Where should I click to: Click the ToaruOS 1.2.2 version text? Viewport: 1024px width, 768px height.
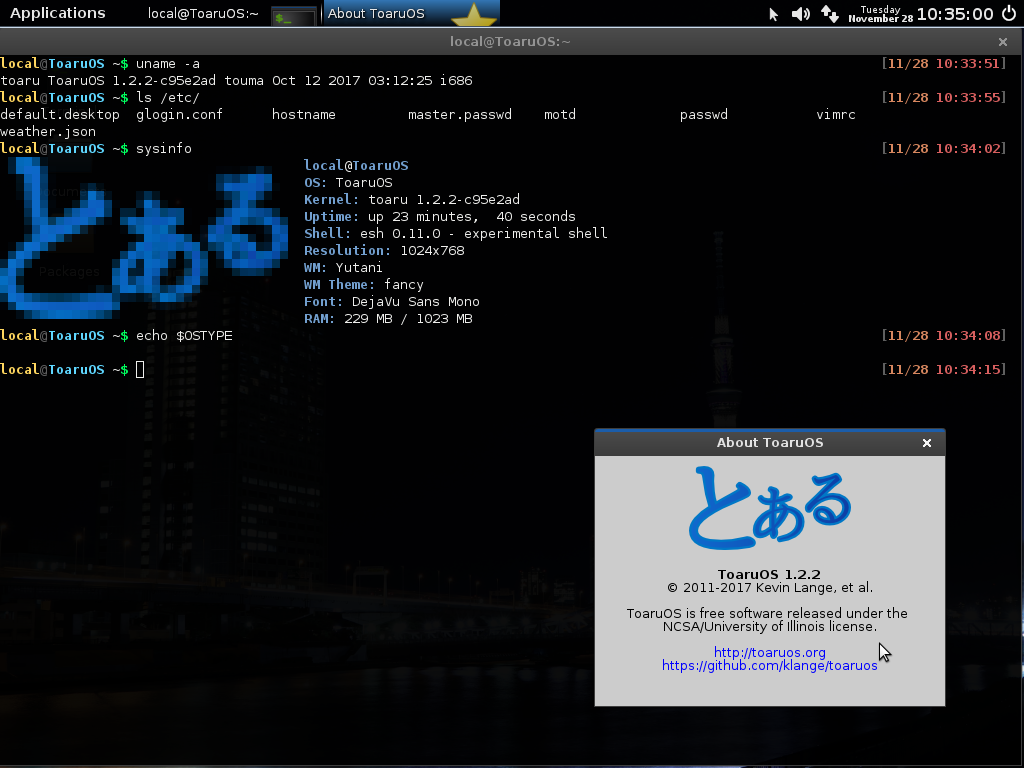coord(769,574)
